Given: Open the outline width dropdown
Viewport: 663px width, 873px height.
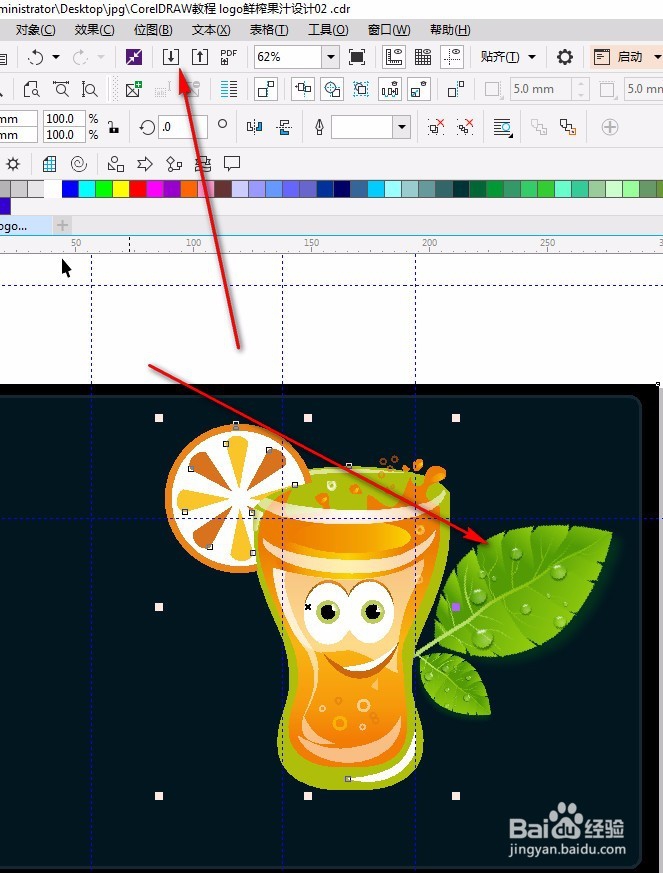Looking at the screenshot, I should [x=402, y=127].
